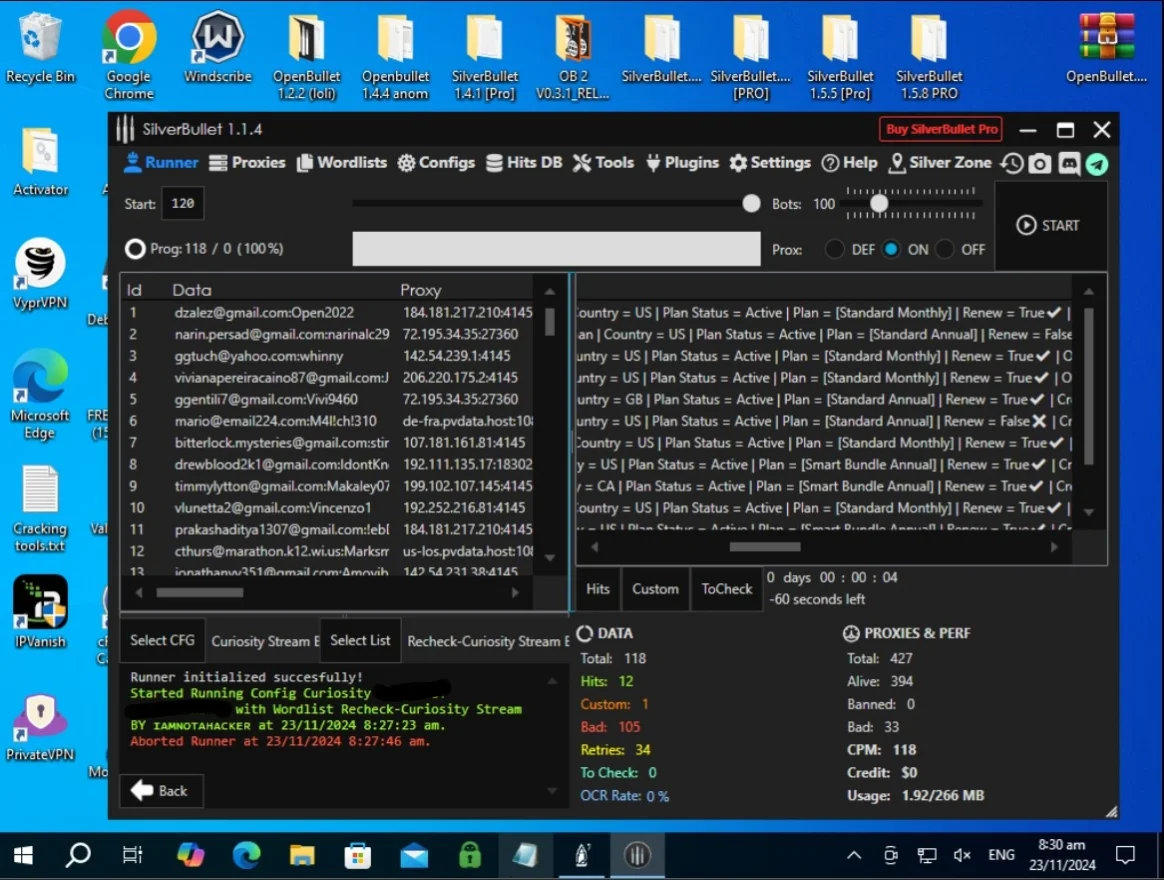1164x880 pixels.
Task: Click the Bots slider handle
Action: pyautogui.click(x=879, y=203)
